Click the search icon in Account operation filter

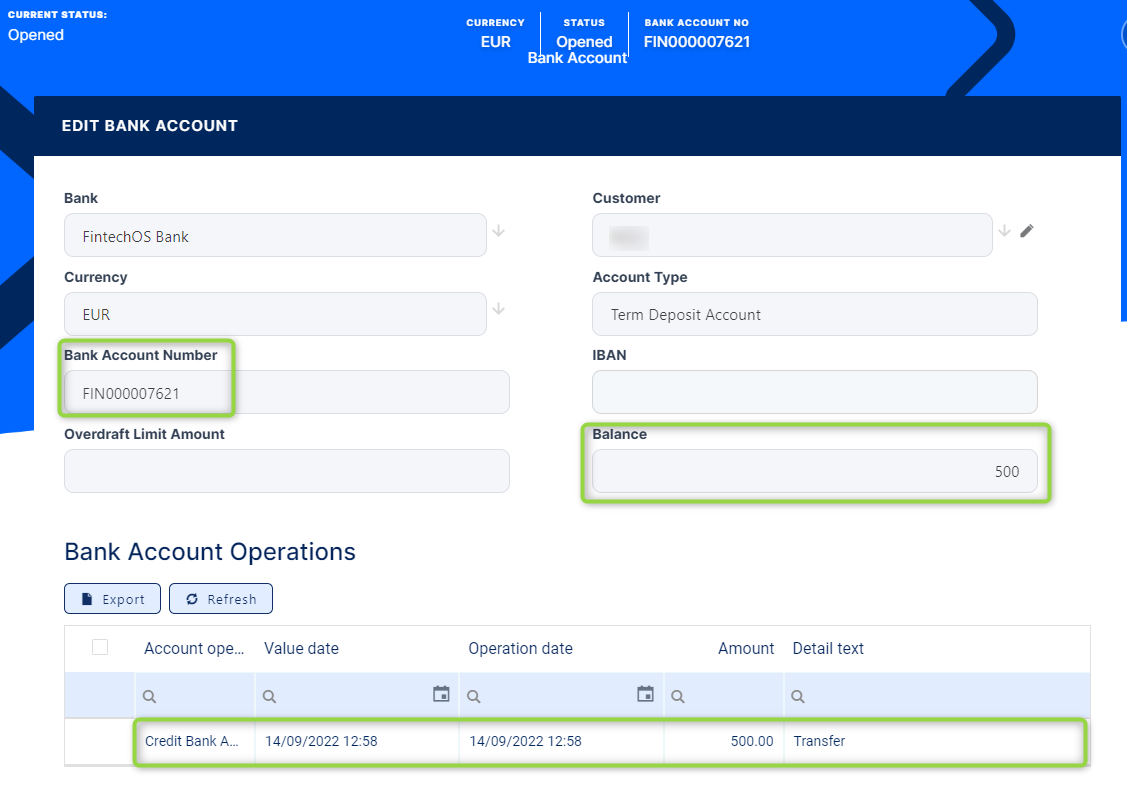click(150, 696)
